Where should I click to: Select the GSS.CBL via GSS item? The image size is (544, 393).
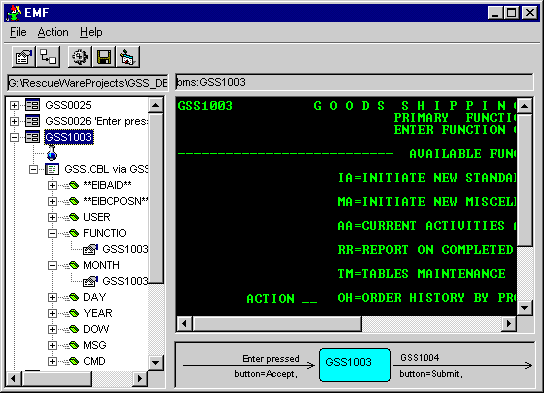click(106, 169)
